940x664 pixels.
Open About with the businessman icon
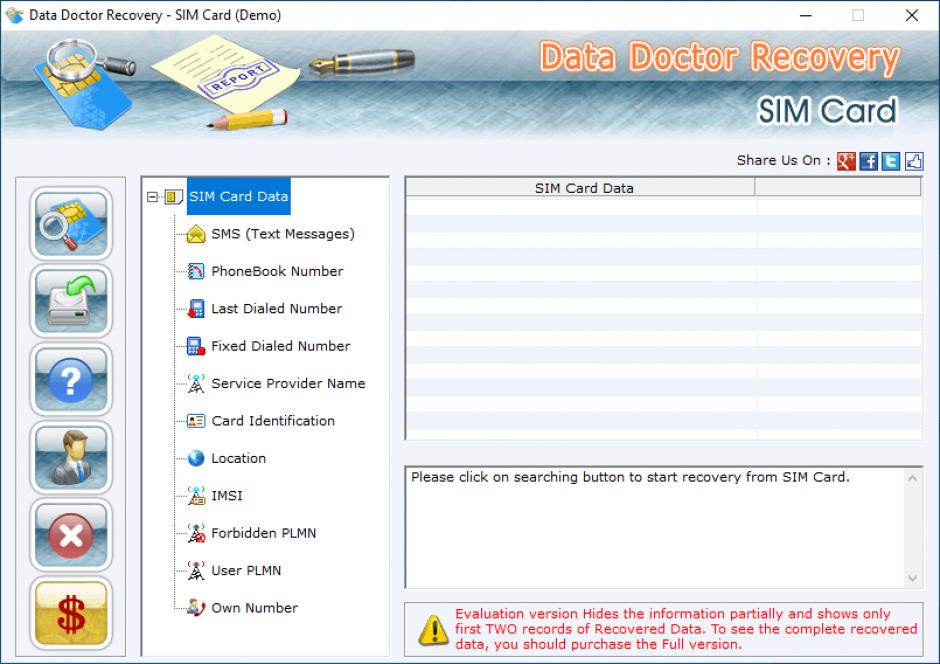click(71, 457)
